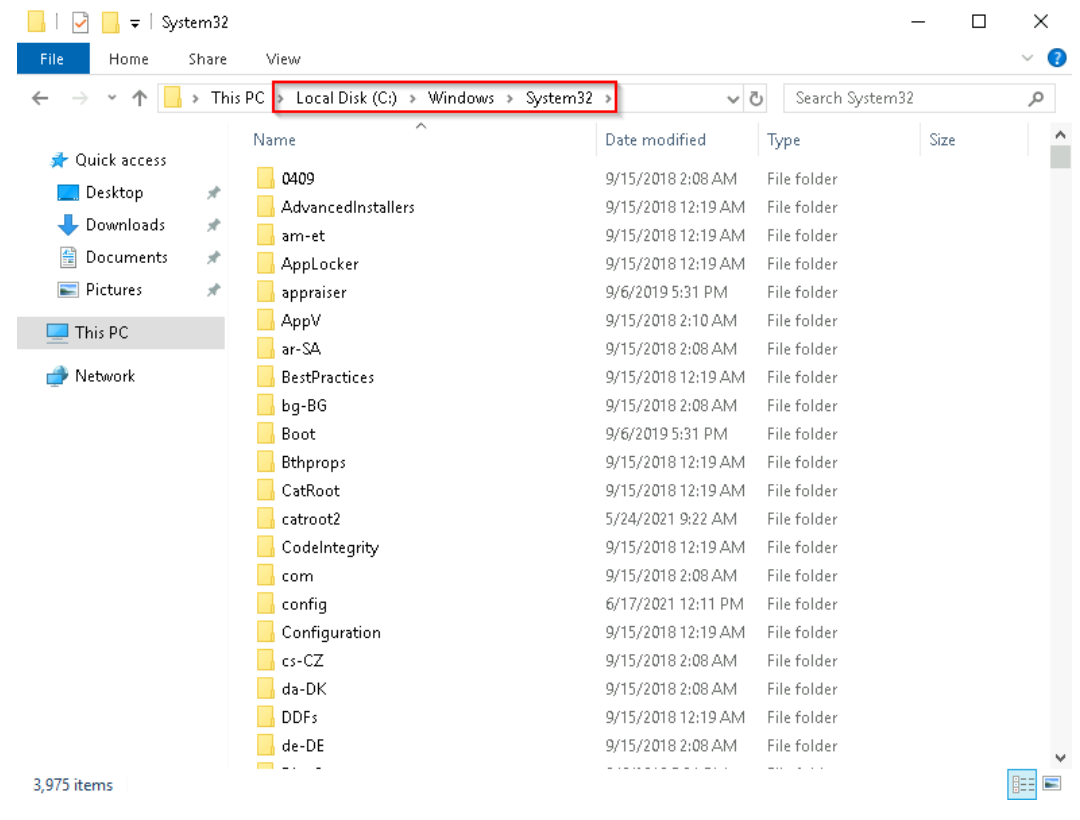Switch to large icons view in status bar
1080x820 pixels.
point(1052,784)
